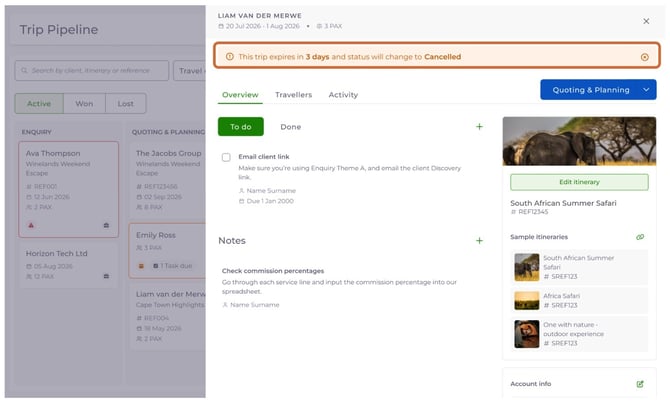Click the briefcase icon on Ava Thompson card

pyautogui.click(x=106, y=225)
